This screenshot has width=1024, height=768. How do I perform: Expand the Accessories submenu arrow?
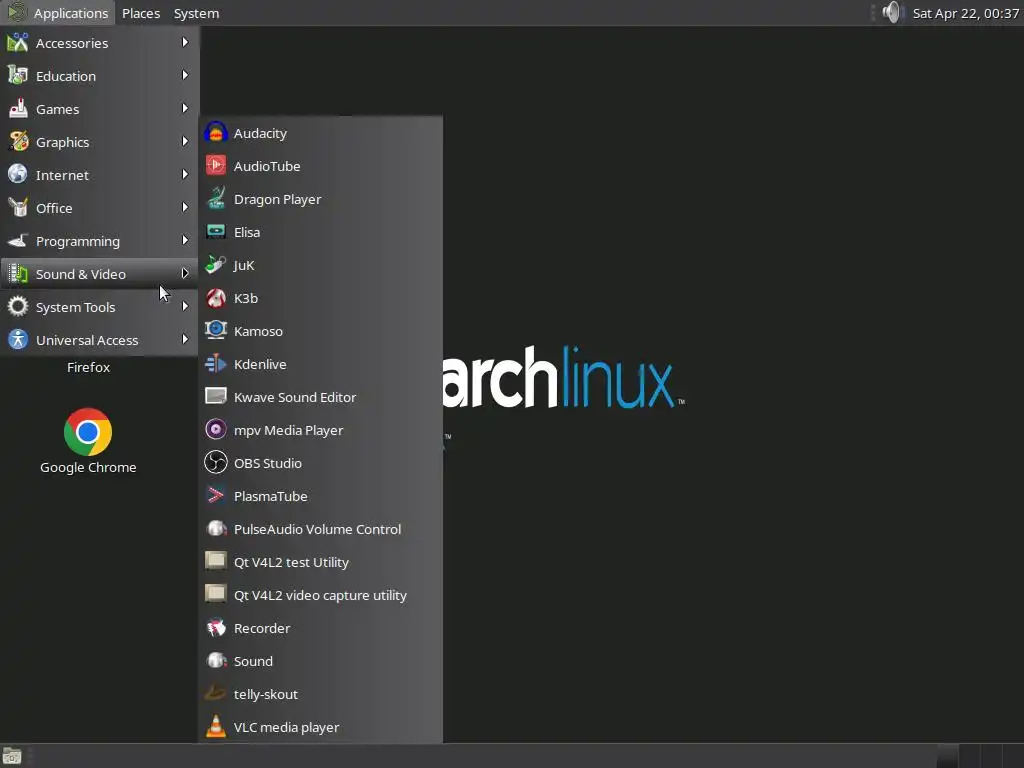click(x=185, y=42)
